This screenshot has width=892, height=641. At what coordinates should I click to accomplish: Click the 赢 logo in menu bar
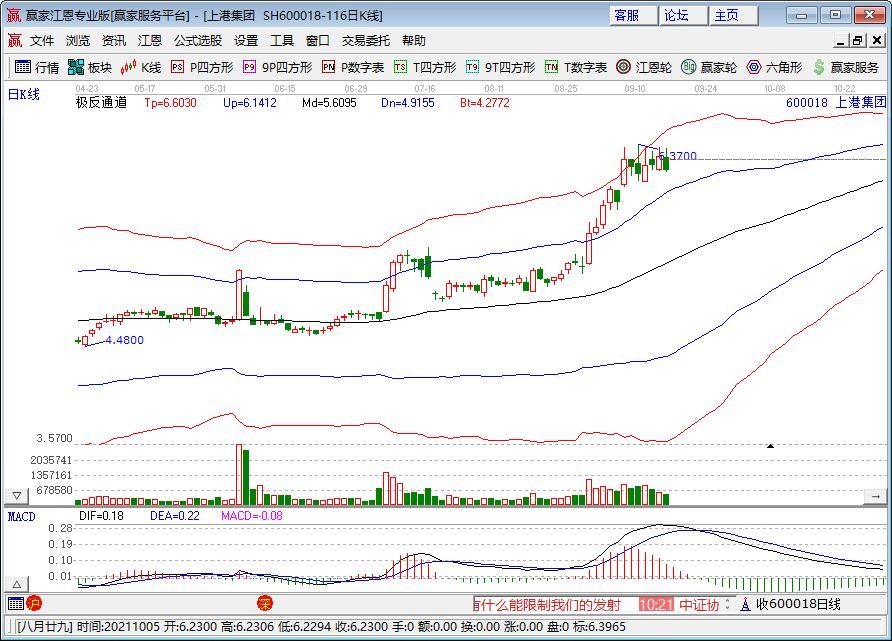pos(15,40)
